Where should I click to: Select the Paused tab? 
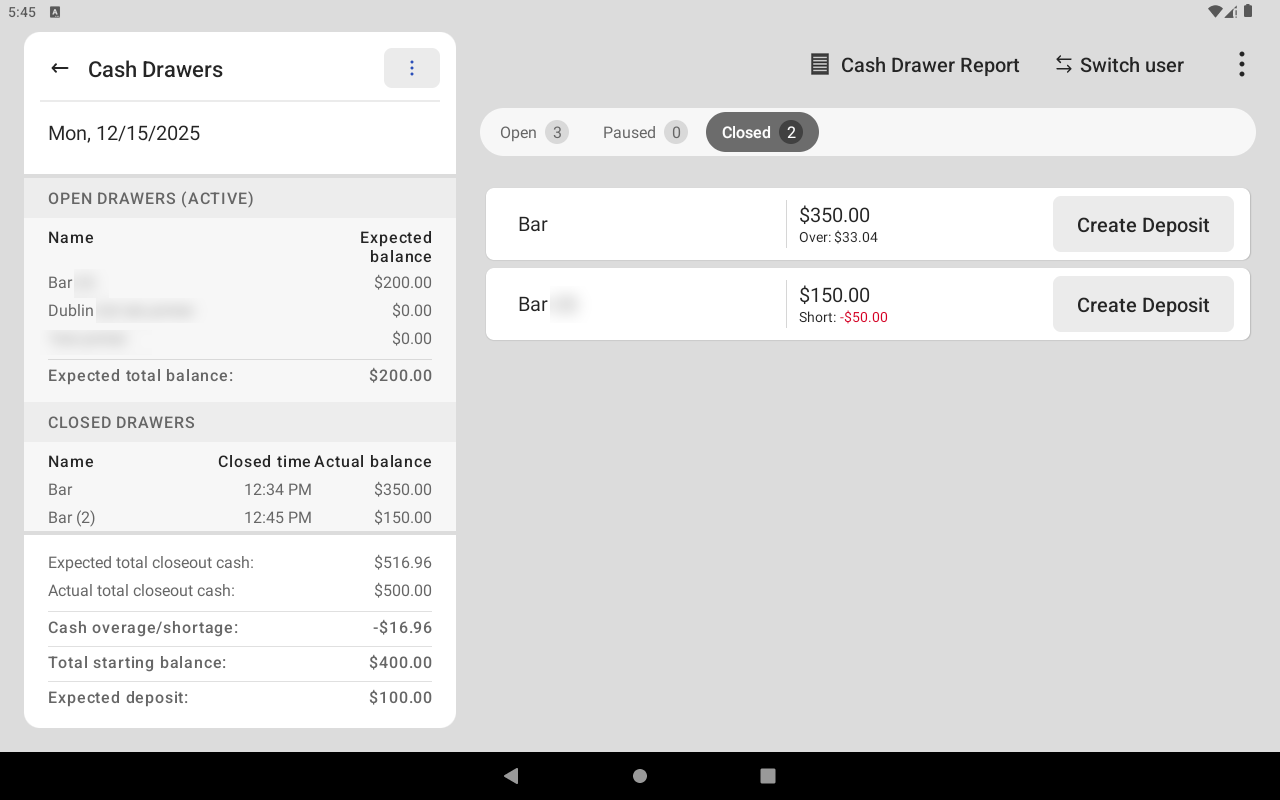click(644, 132)
